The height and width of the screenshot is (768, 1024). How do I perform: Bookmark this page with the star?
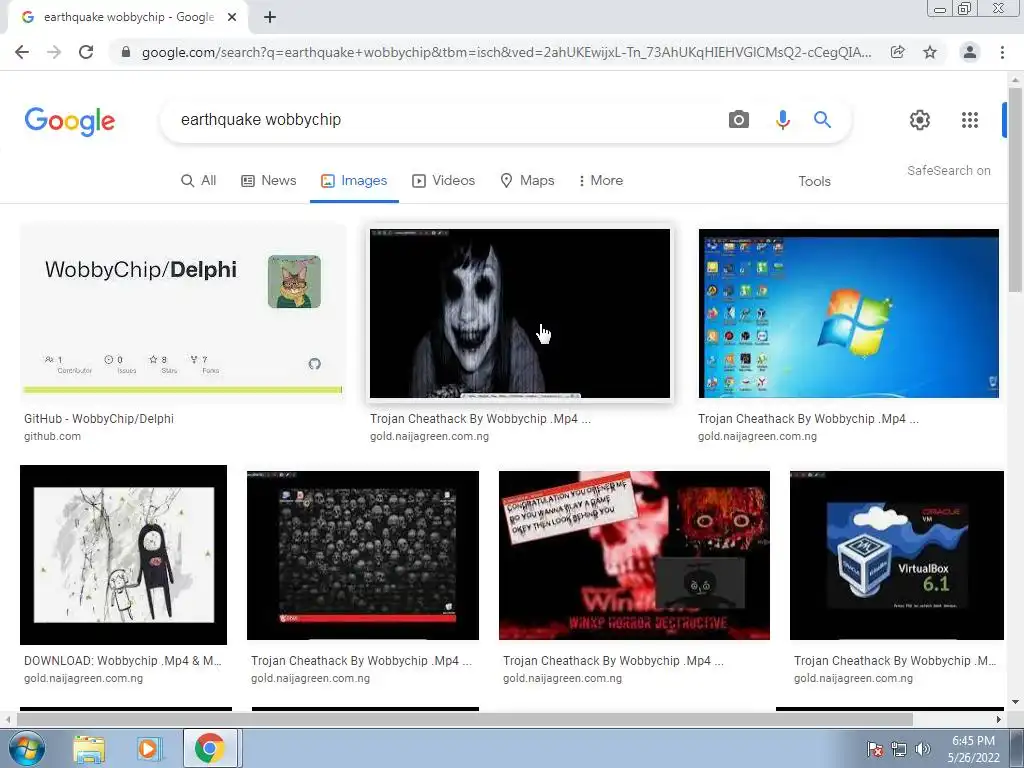[930, 52]
